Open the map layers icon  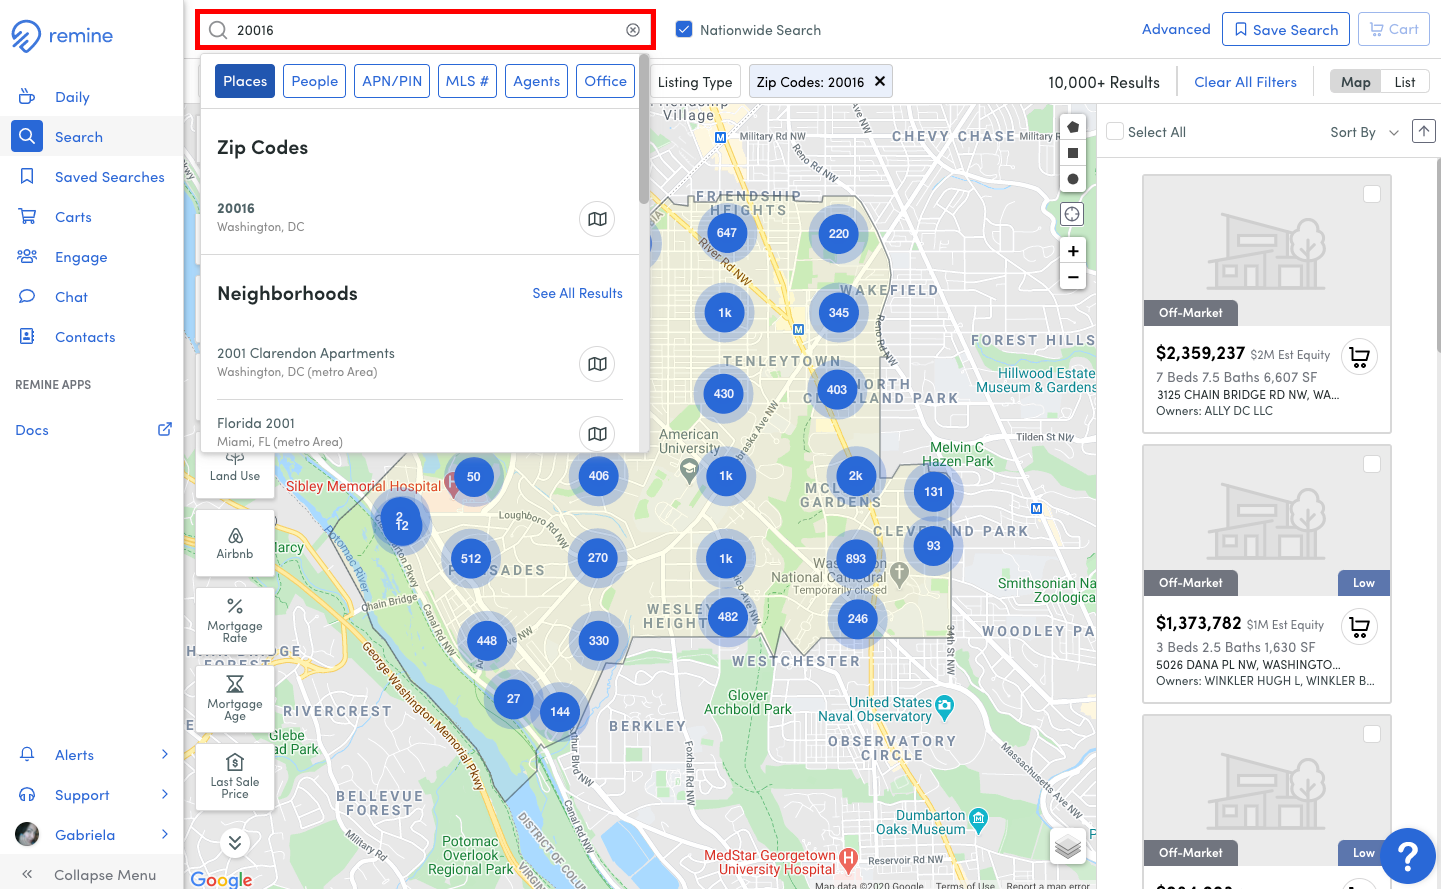pos(1068,847)
